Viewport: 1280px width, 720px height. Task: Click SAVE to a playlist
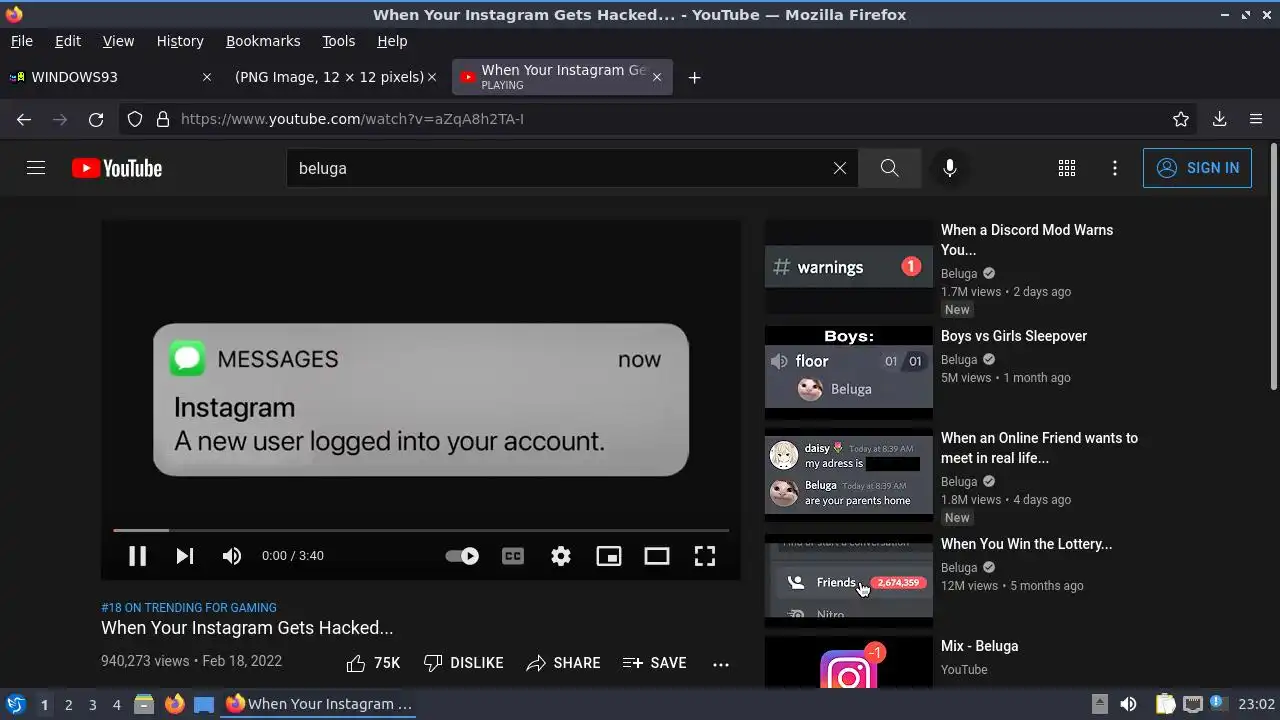click(654, 663)
